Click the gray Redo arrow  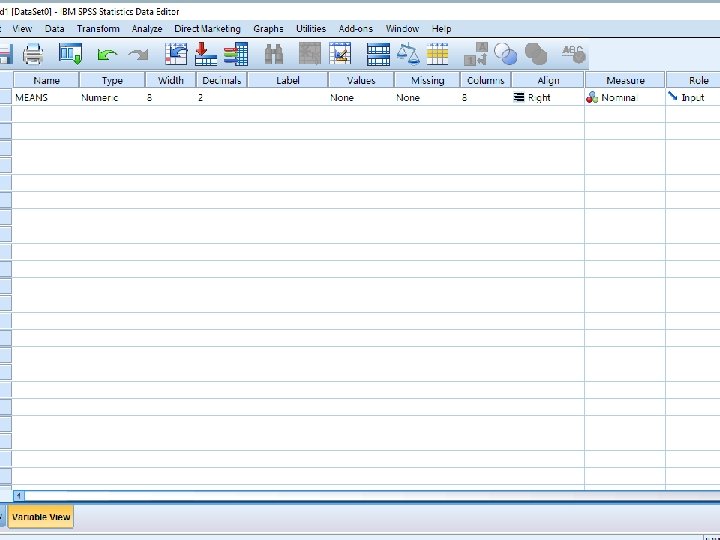click(139, 55)
